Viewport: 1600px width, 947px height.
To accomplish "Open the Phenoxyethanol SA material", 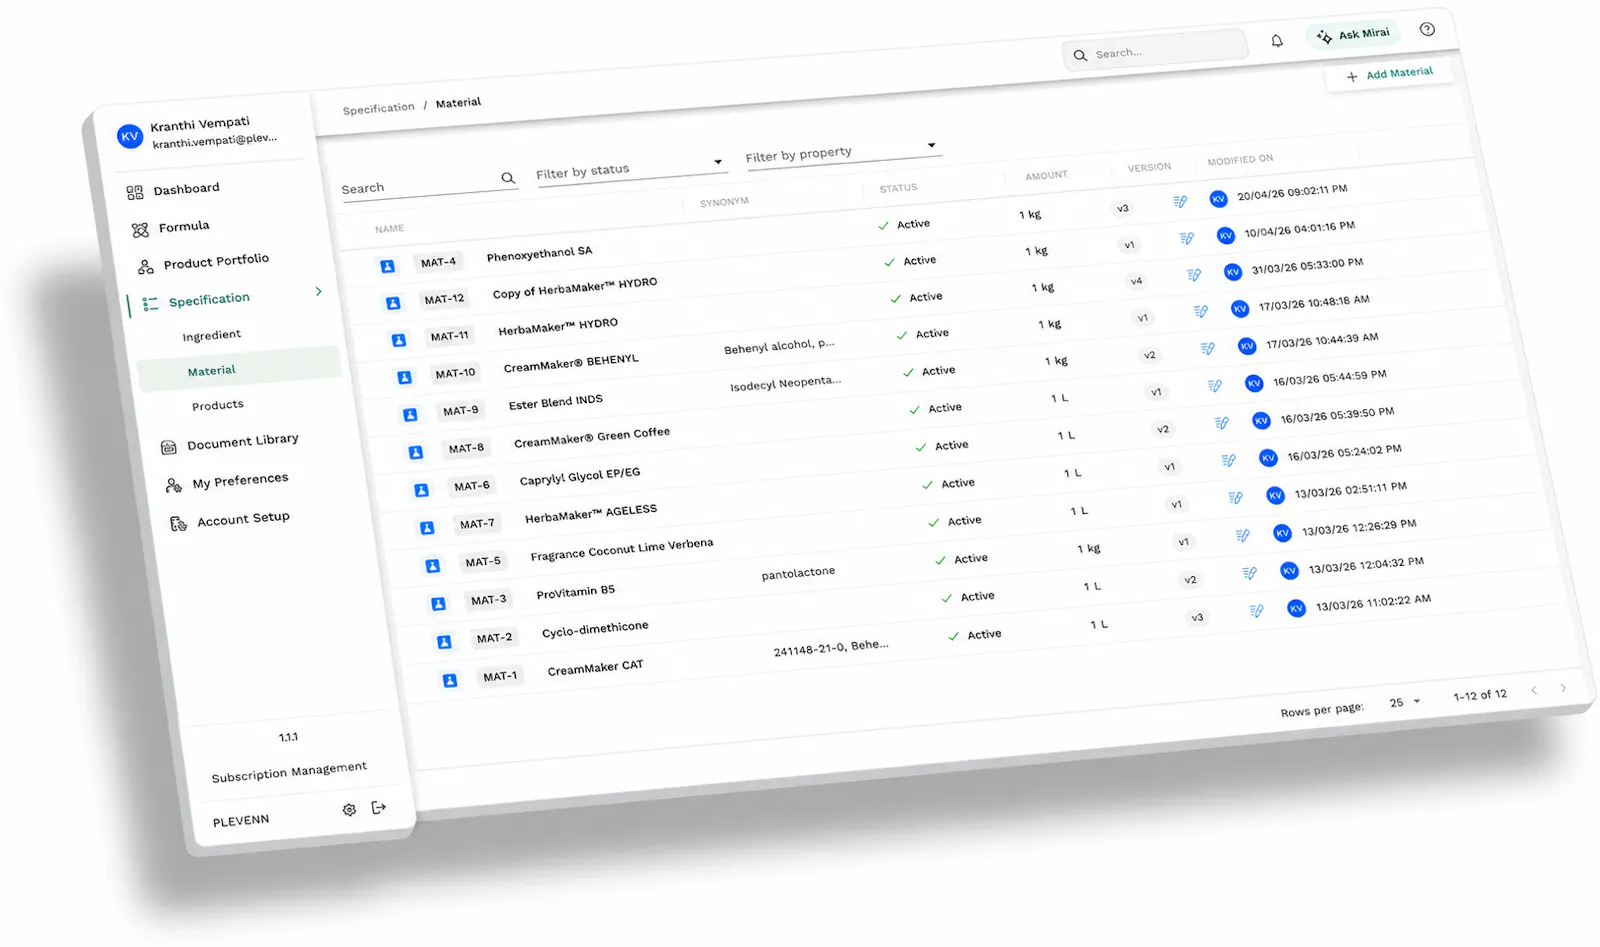I will (x=539, y=254).
